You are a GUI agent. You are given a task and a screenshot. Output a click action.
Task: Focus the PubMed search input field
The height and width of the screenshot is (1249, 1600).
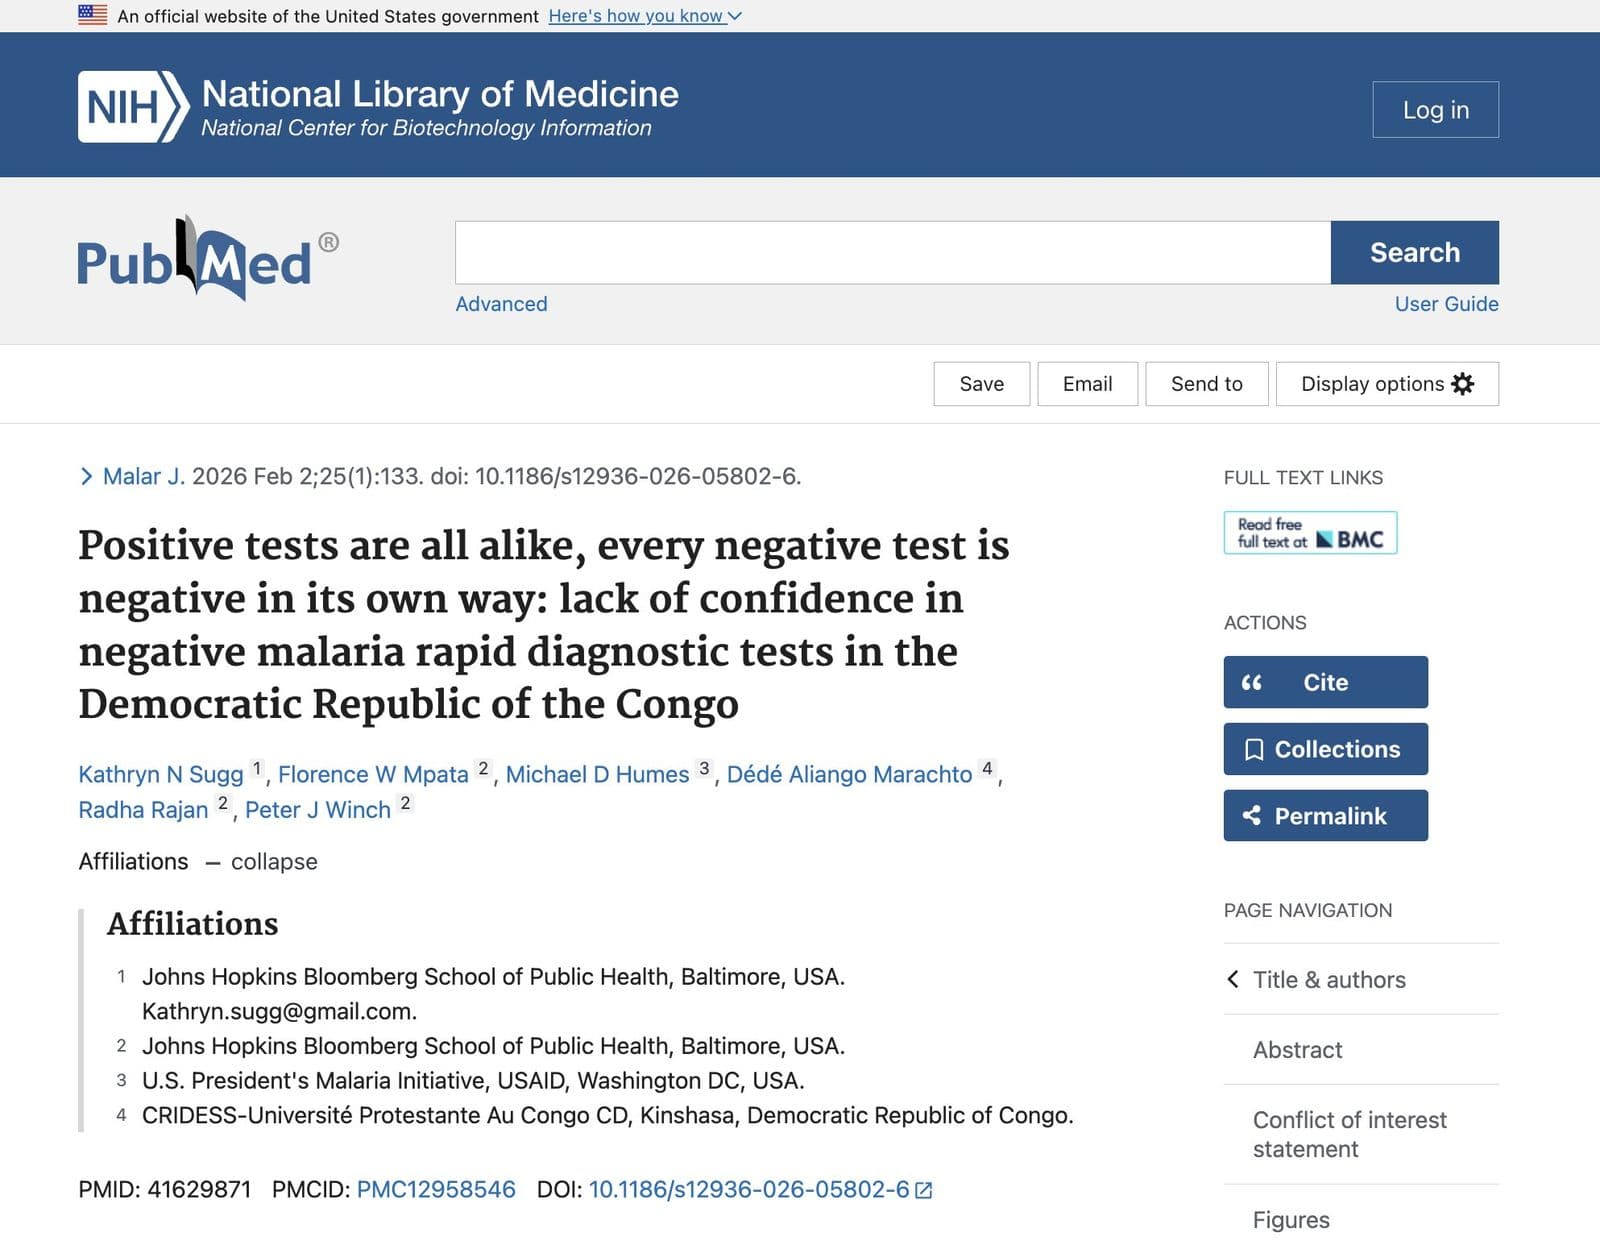pyautogui.click(x=893, y=252)
